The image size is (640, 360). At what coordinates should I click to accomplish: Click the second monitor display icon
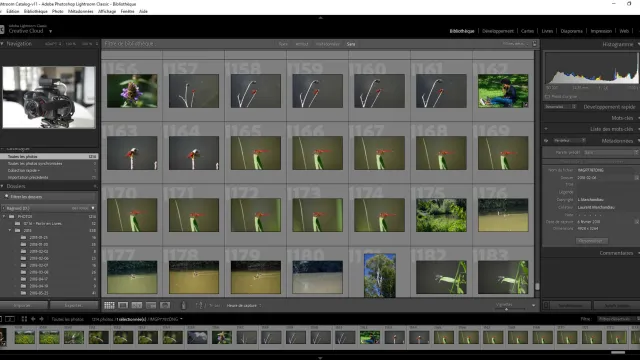pos(10,319)
